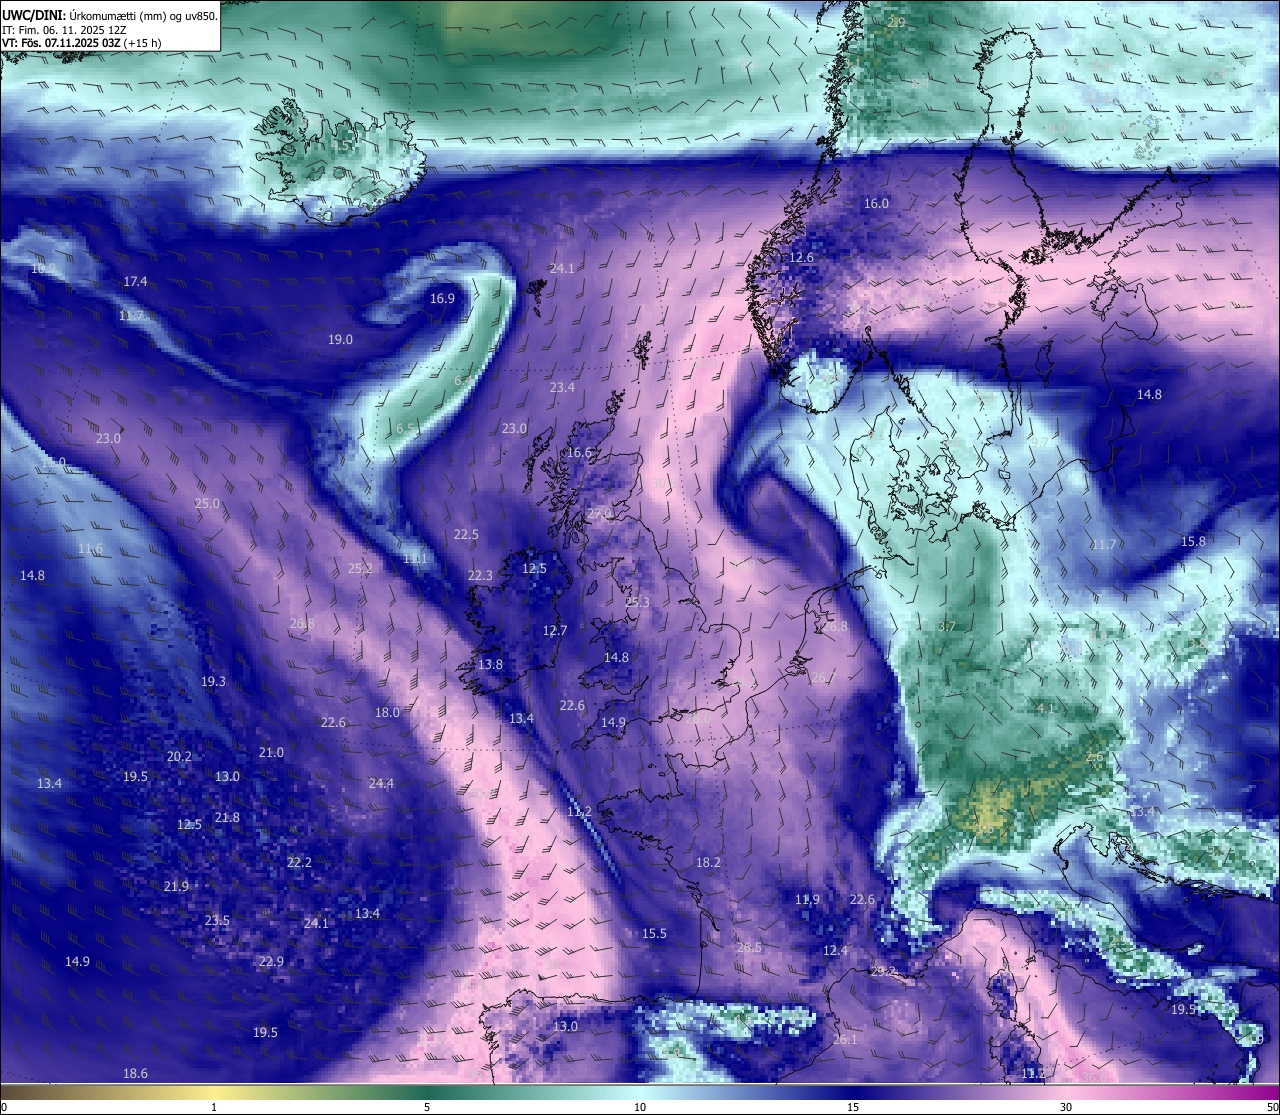Click the color scale tick label 0
1280x1115 pixels.
[x=3, y=1107]
